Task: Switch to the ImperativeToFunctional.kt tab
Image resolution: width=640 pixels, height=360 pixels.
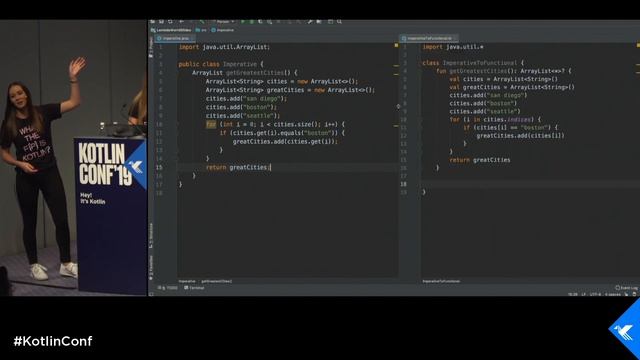Action: 429,38
